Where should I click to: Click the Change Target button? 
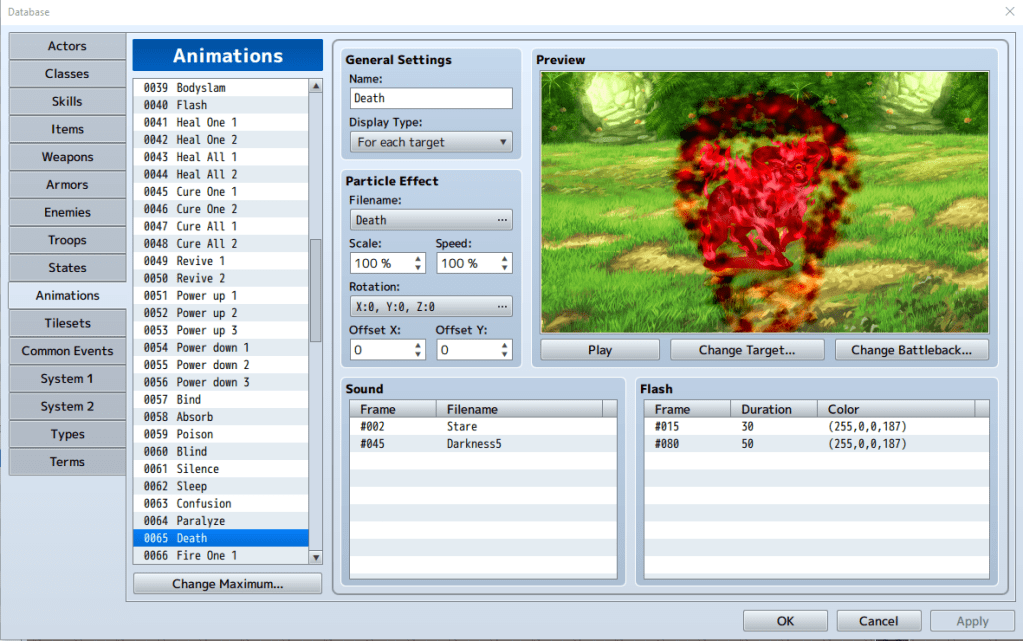(x=747, y=350)
